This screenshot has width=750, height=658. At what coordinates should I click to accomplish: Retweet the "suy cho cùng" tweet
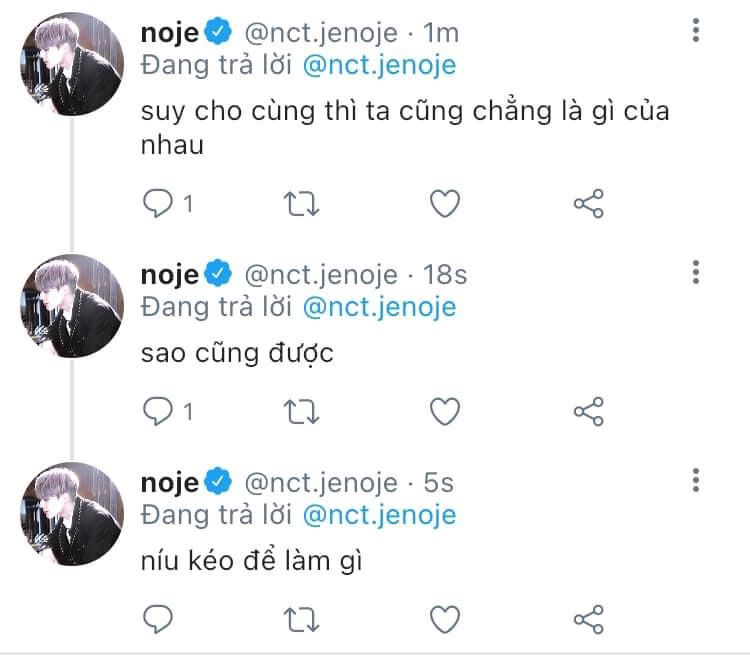(x=301, y=204)
